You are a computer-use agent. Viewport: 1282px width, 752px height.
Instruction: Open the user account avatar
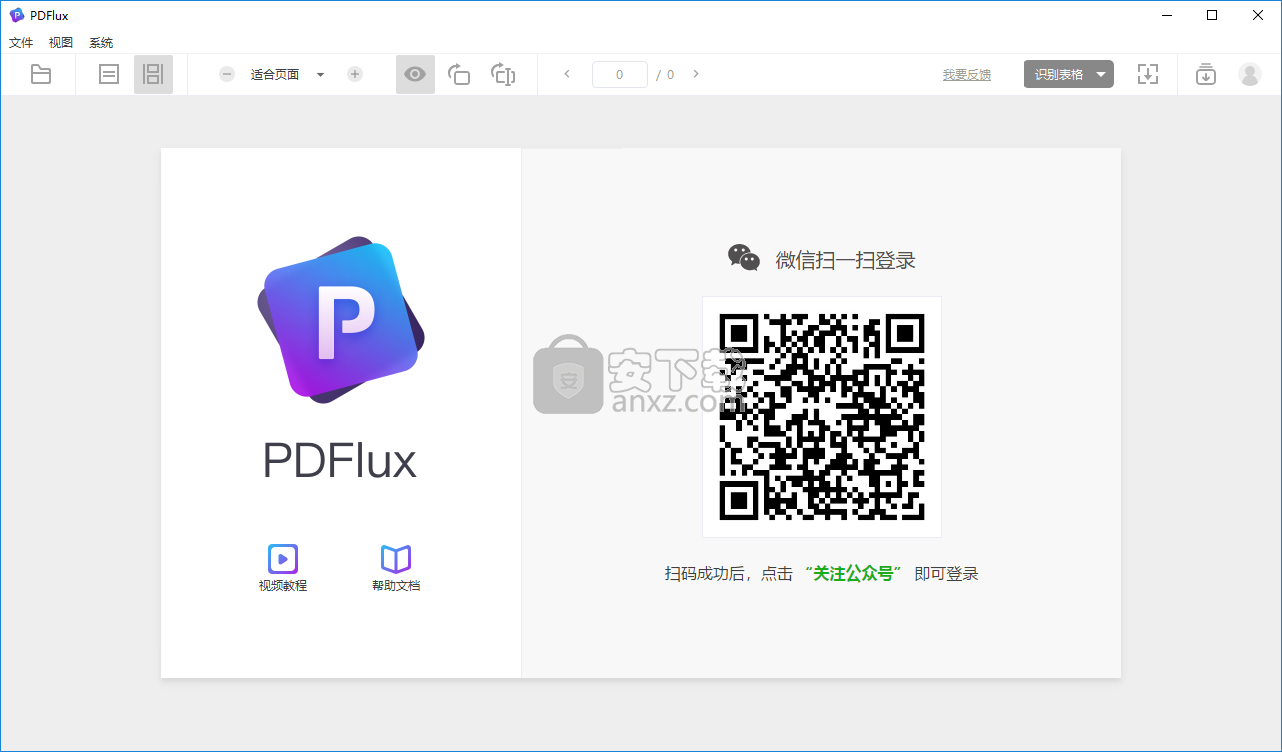point(1250,74)
